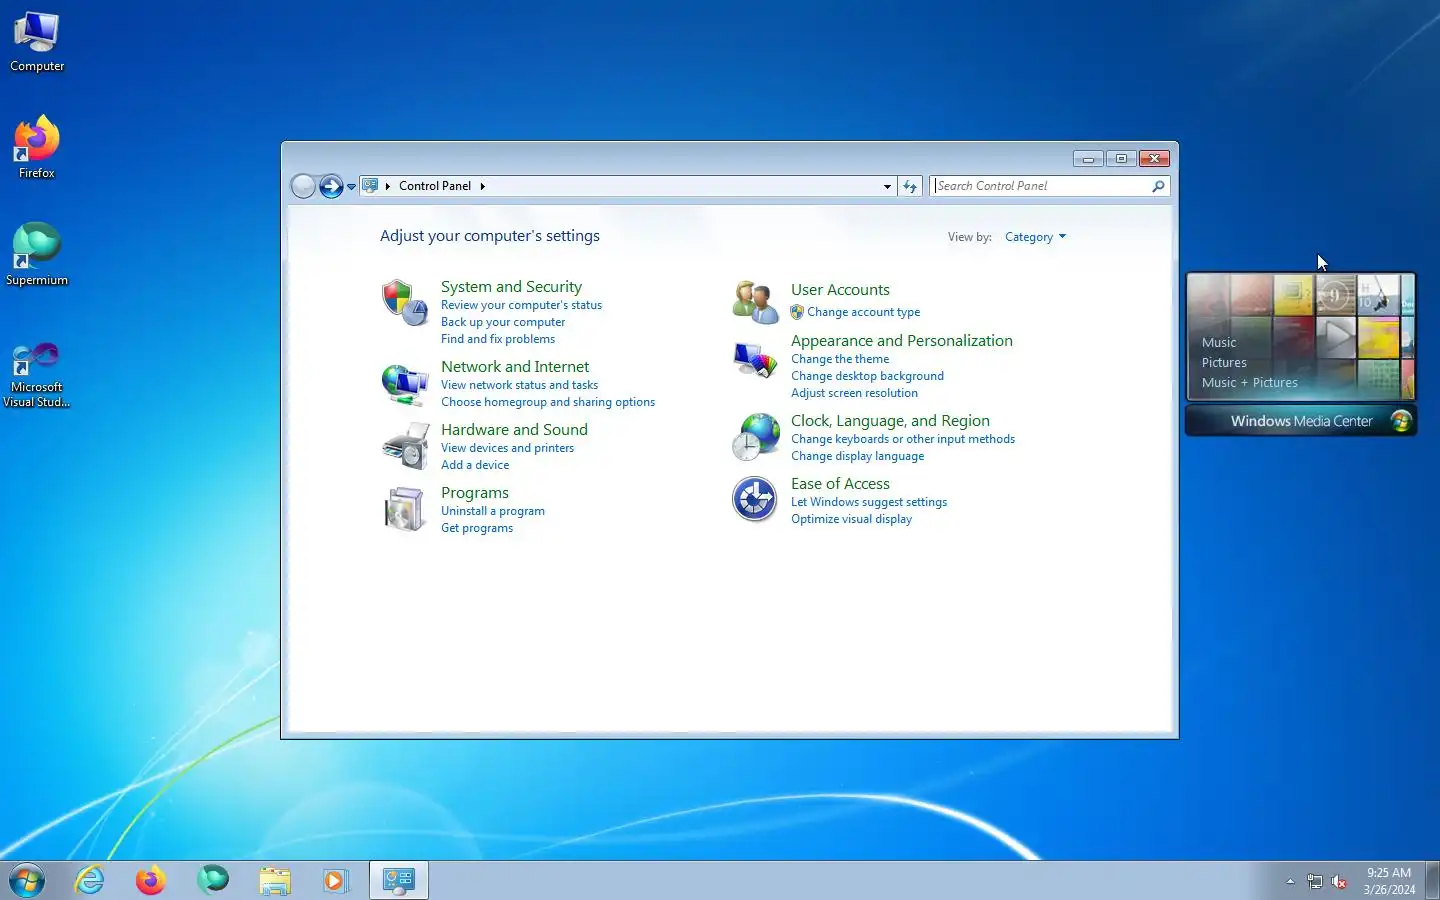Click Find and fix problems
The image size is (1440, 900).
tap(498, 339)
